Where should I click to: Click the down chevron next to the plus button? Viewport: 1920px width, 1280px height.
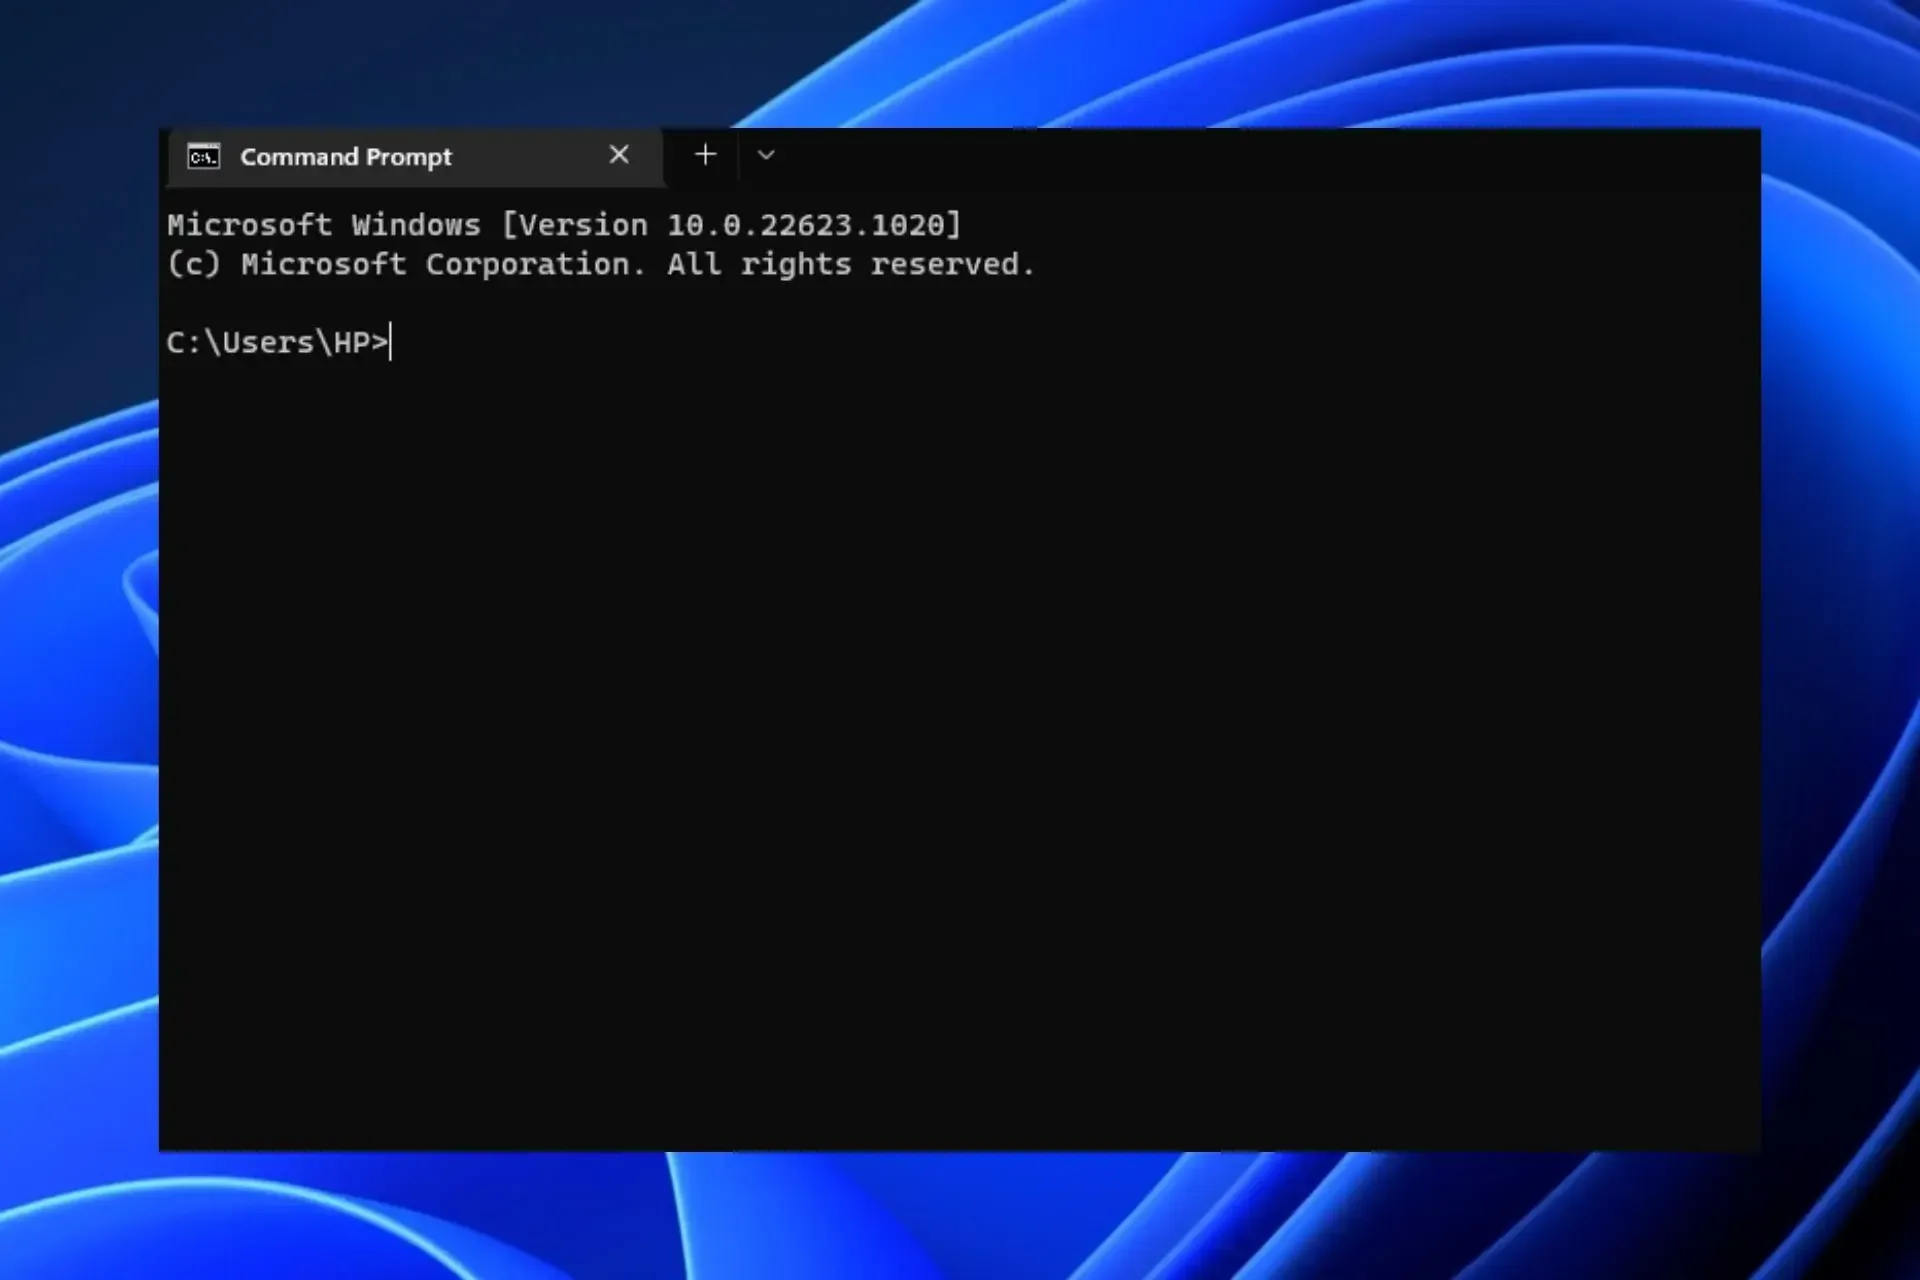766,156
